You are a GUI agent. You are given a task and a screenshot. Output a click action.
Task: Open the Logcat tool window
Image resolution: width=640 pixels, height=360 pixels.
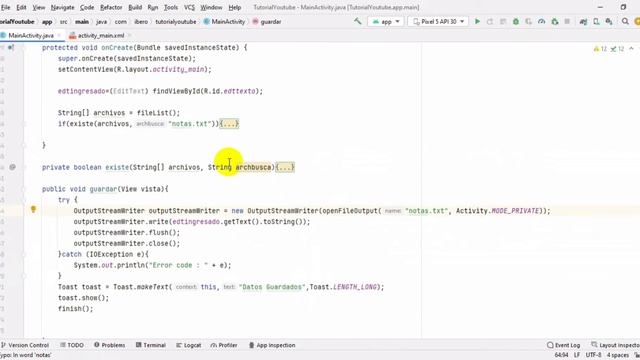(189, 345)
